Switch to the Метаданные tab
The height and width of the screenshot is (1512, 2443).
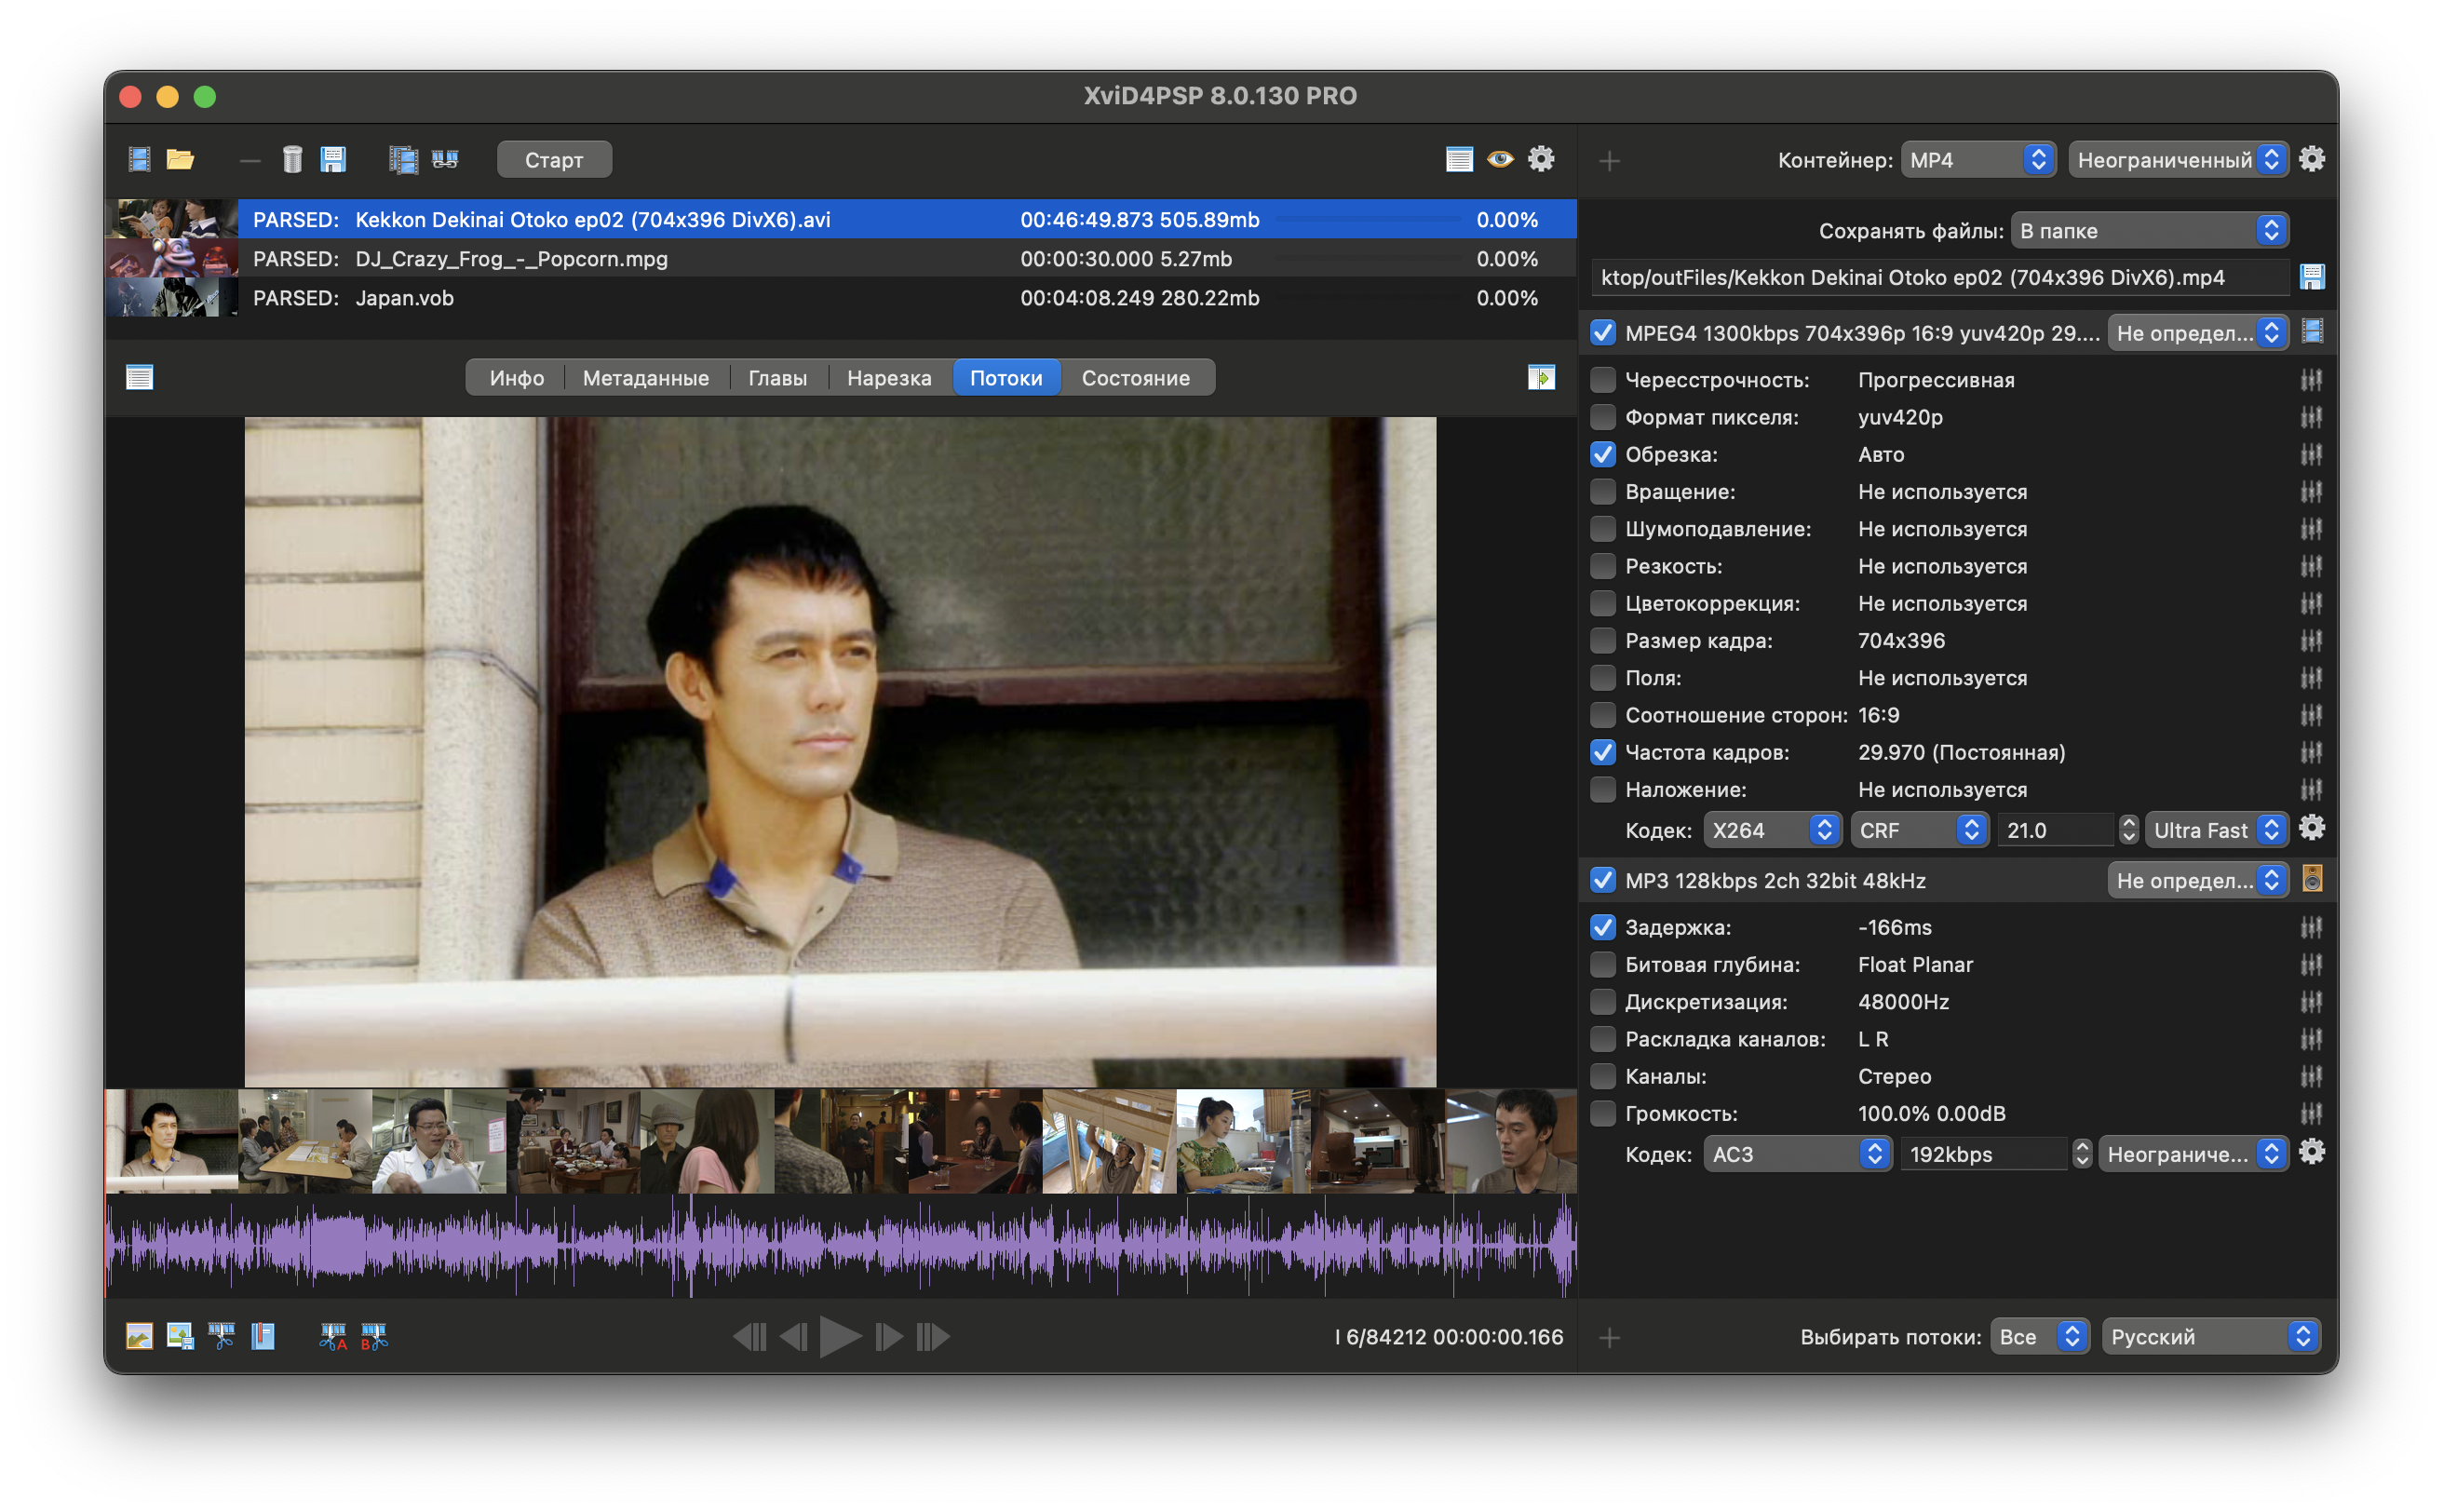click(x=646, y=378)
